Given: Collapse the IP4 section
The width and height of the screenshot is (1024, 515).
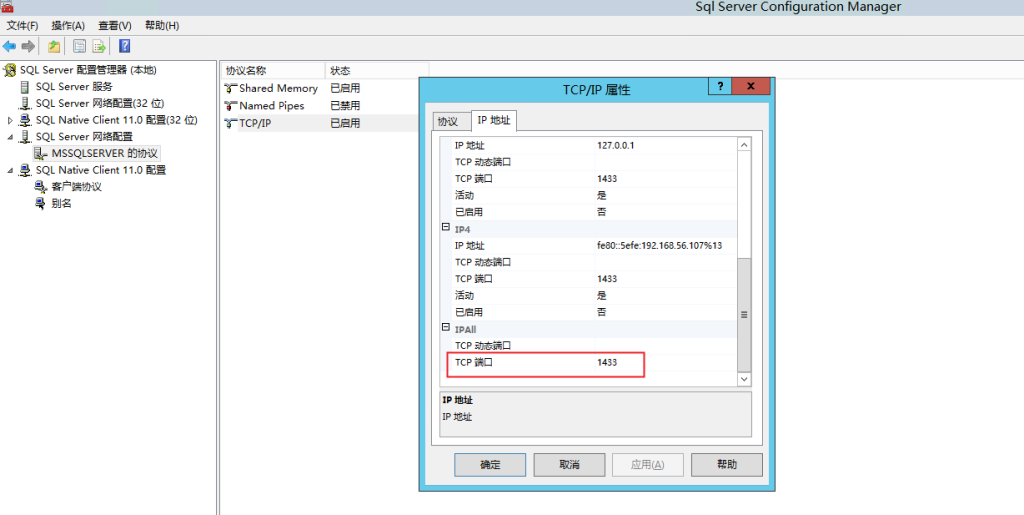Looking at the screenshot, I should [445, 228].
